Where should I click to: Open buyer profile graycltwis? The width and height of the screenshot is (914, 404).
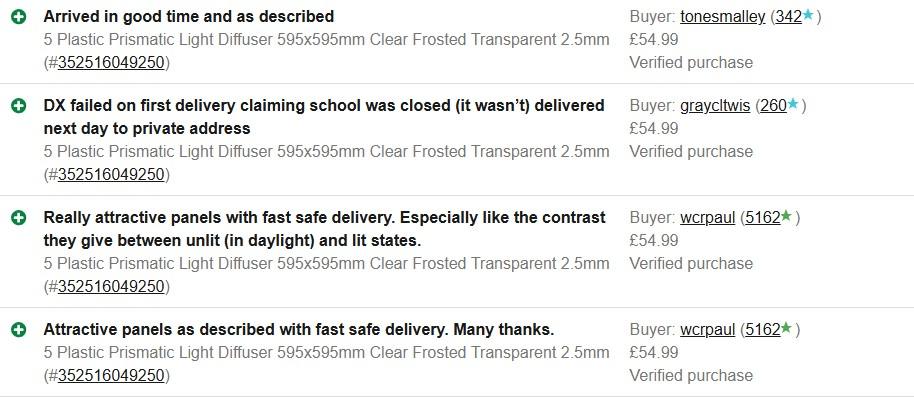tap(715, 106)
